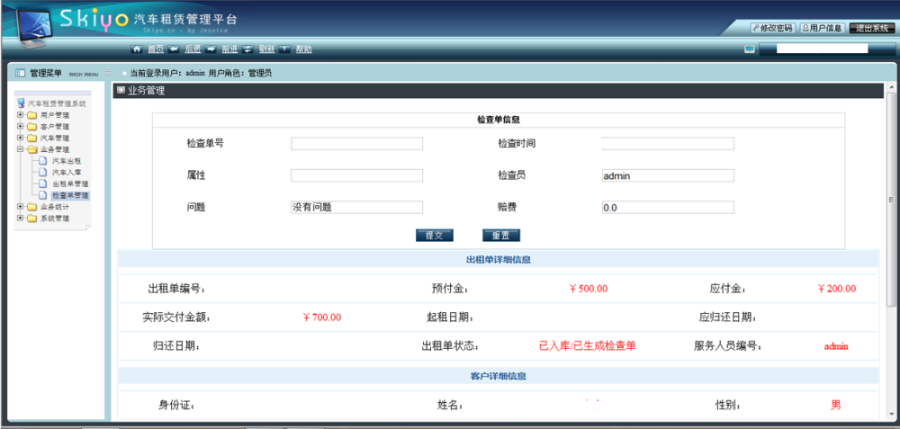This screenshot has width=900, height=429.
Task: Go forward with the 前进 link
Action: 230,49
